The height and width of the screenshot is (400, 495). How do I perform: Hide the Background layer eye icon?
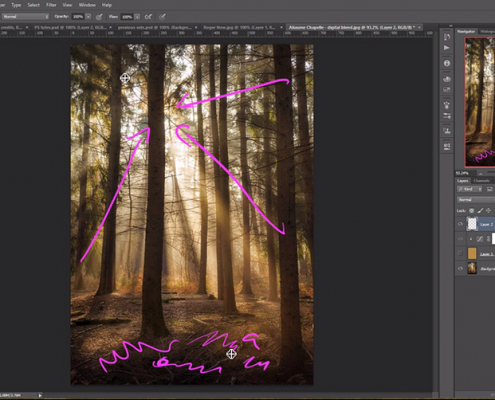[x=460, y=268]
